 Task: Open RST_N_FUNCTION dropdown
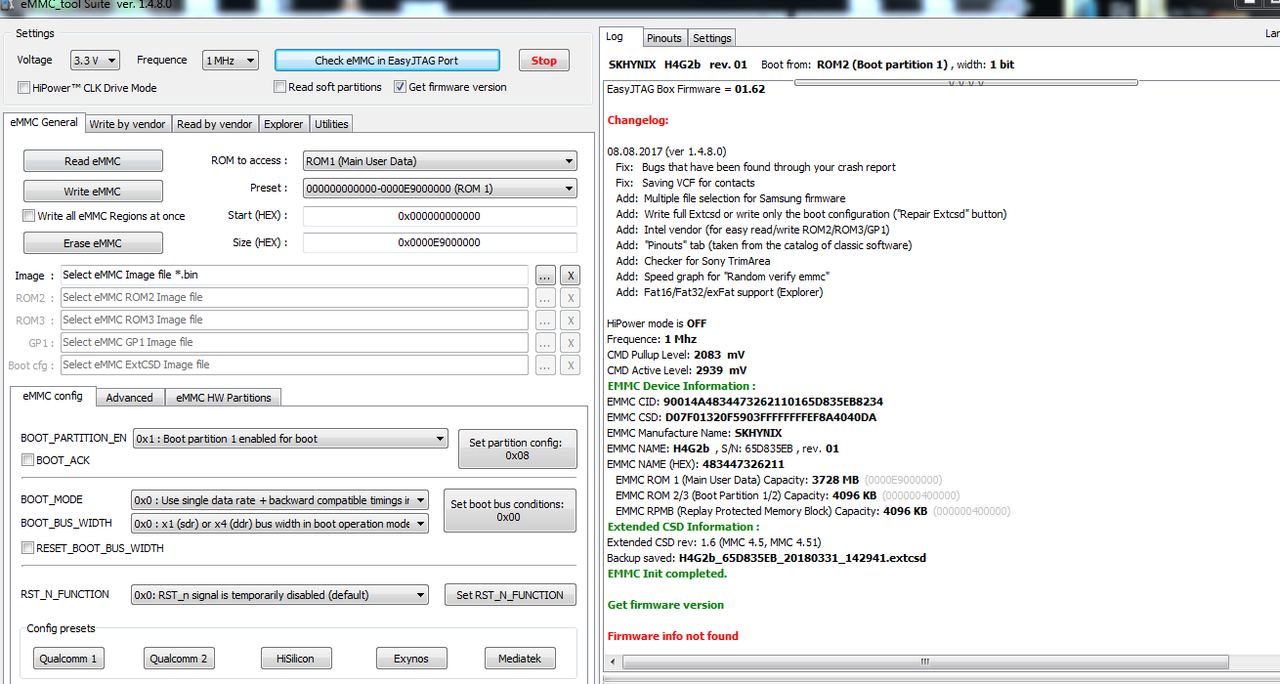pyautogui.click(x=280, y=595)
